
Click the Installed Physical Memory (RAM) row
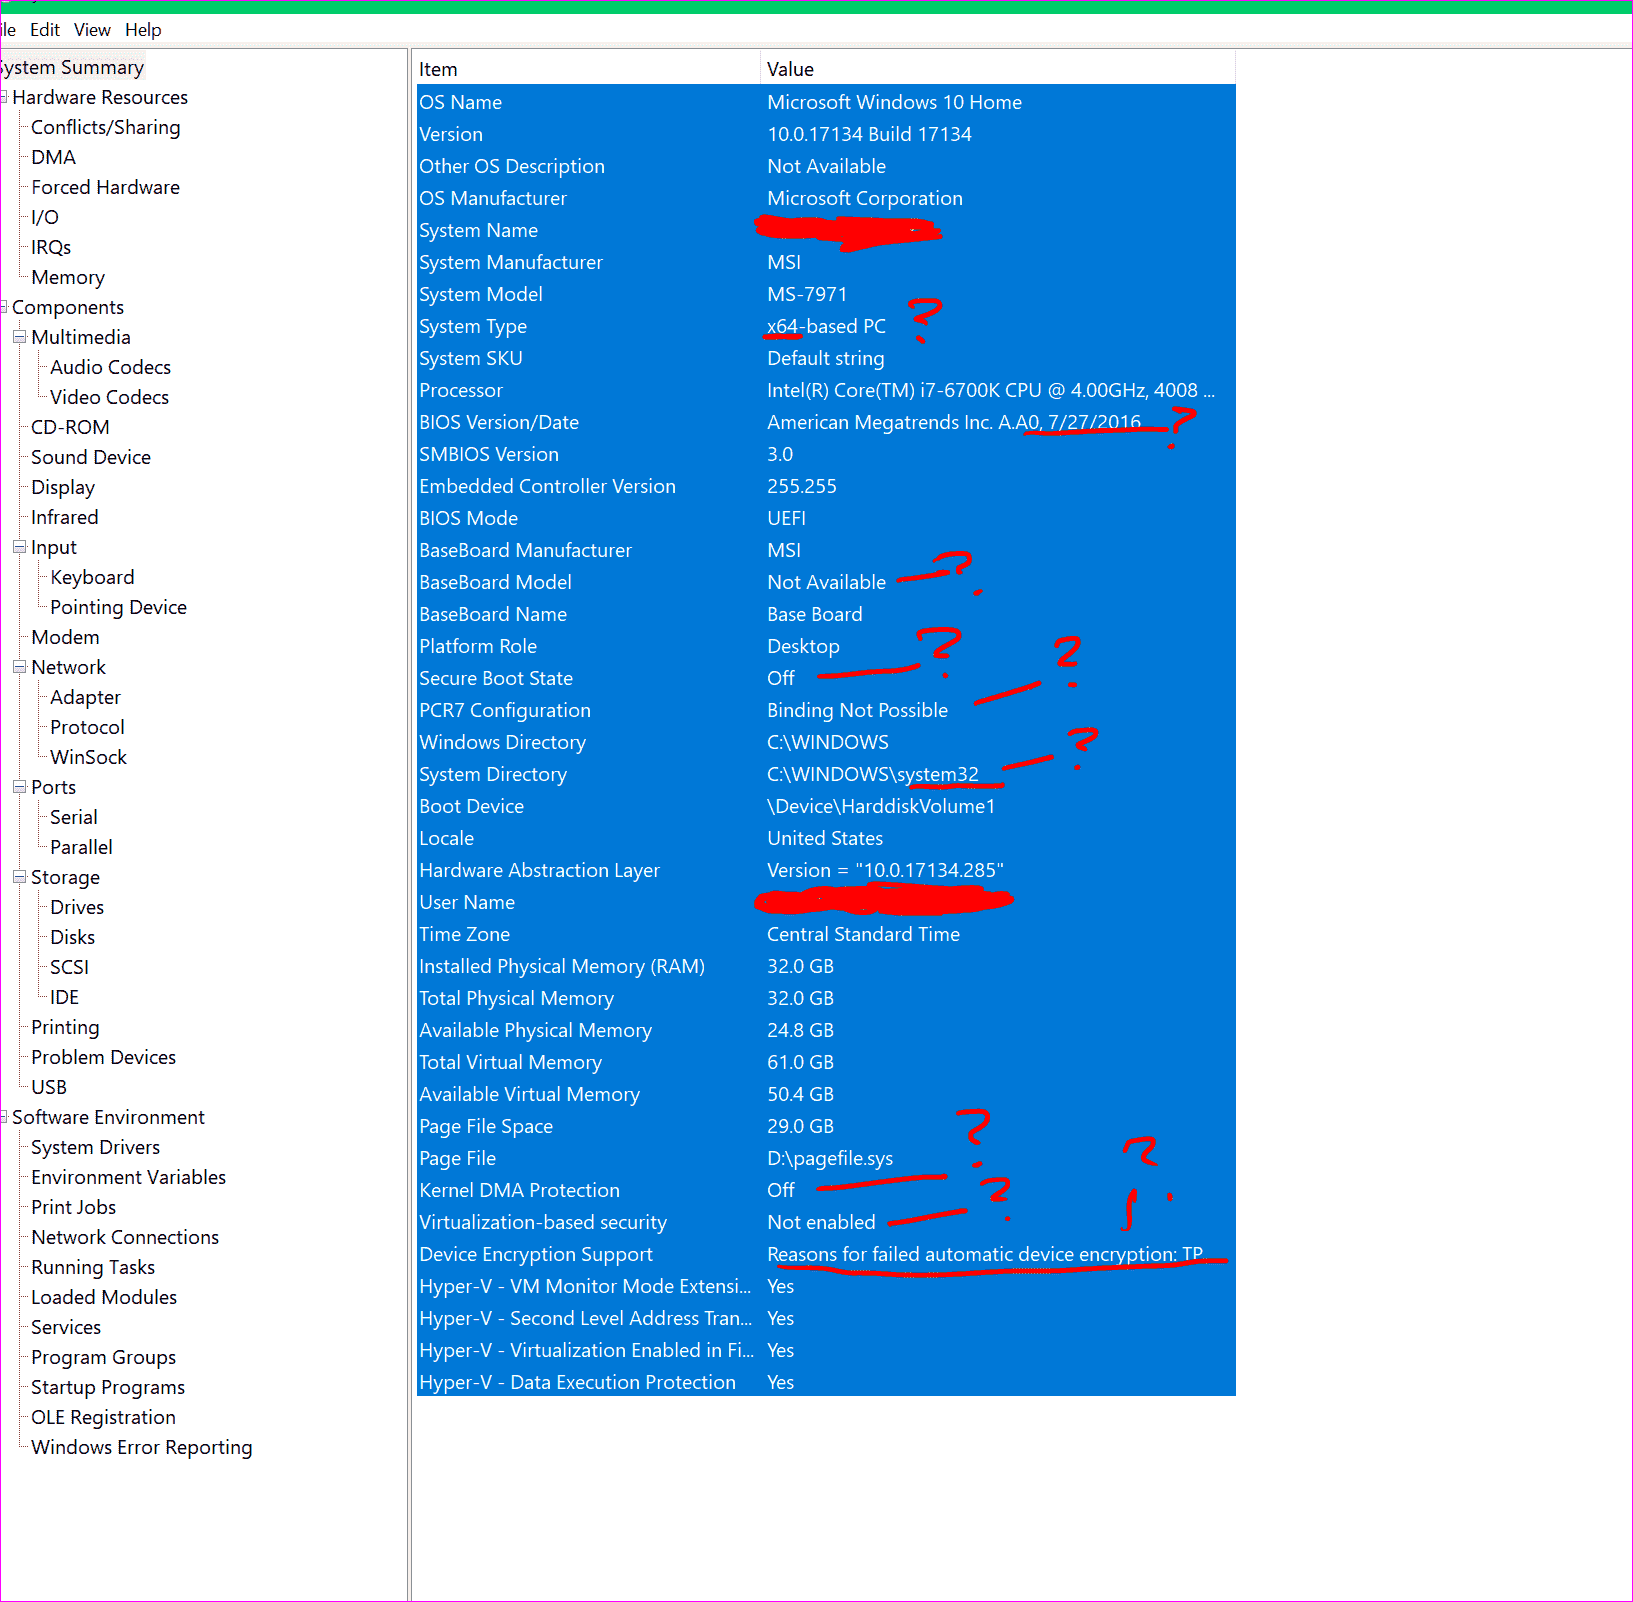pos(826,966)
